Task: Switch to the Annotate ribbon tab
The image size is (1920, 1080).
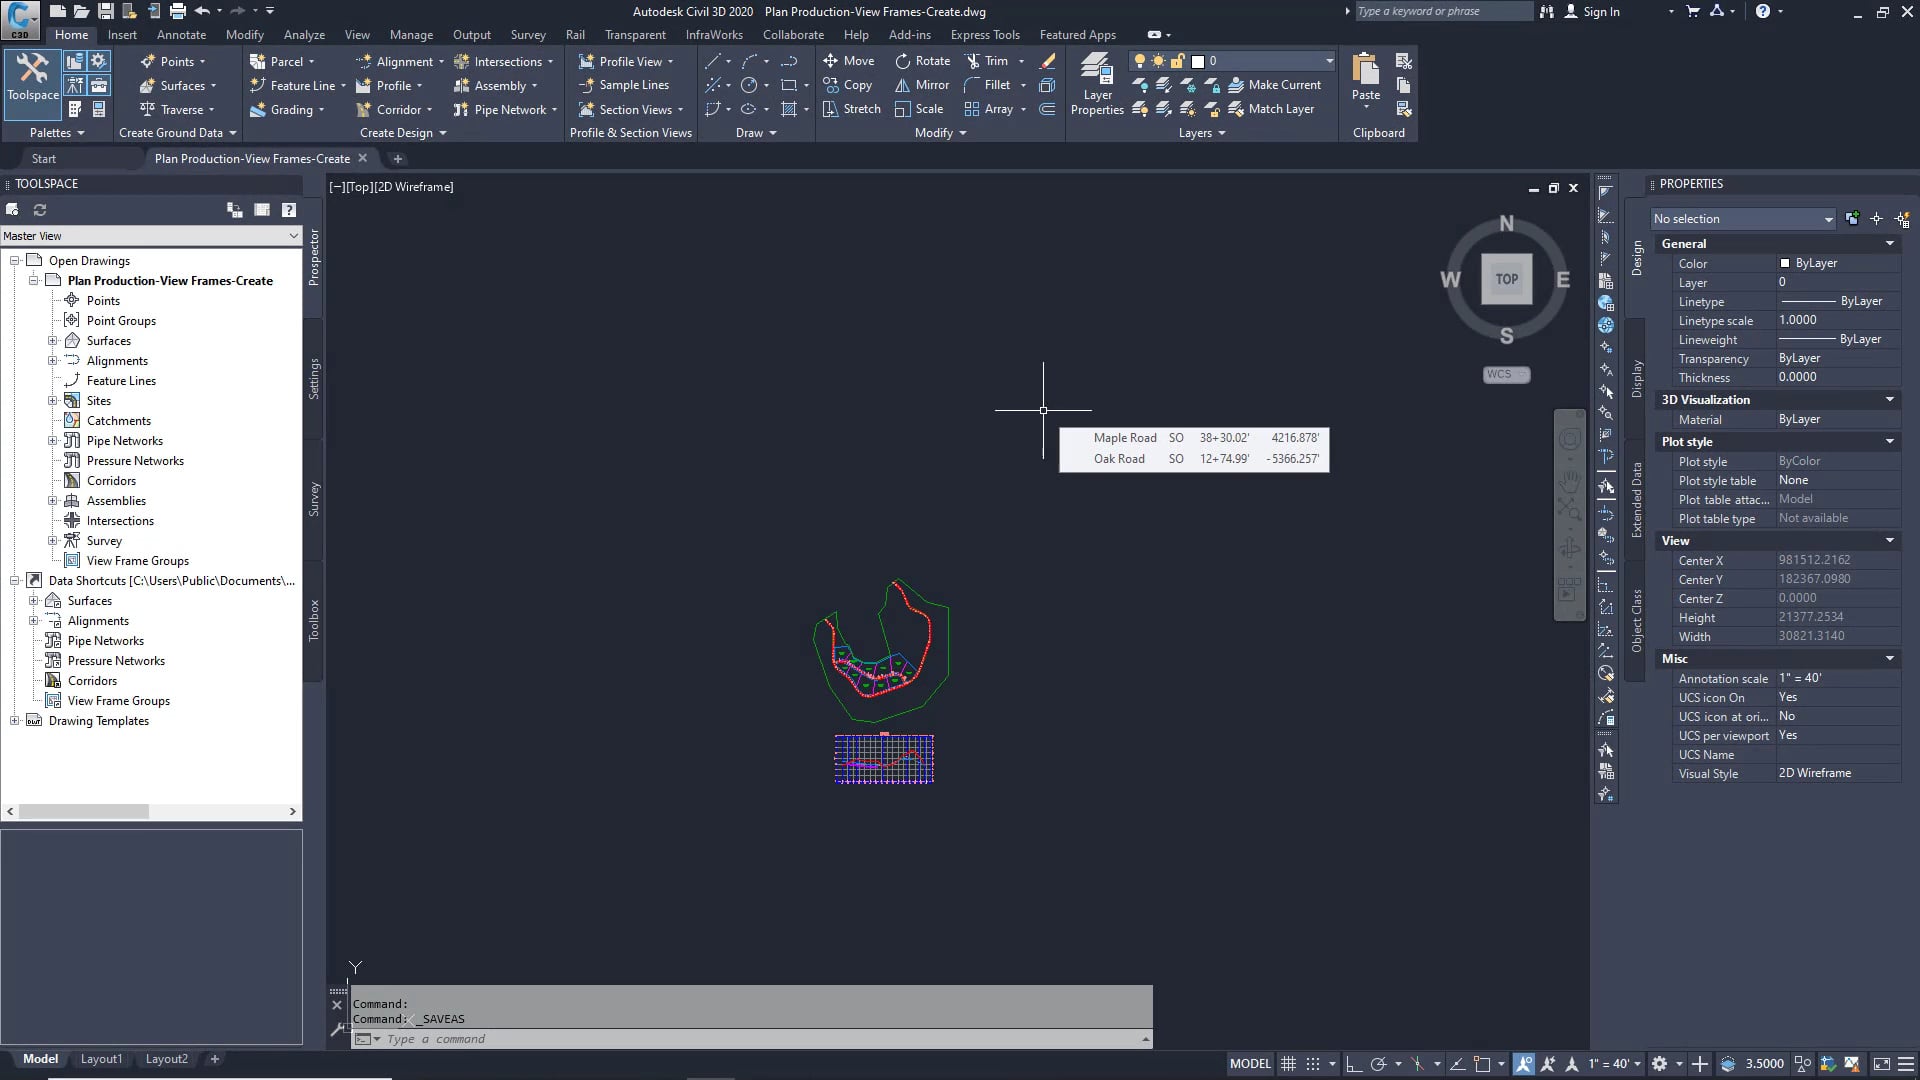Action: point(181,34)
